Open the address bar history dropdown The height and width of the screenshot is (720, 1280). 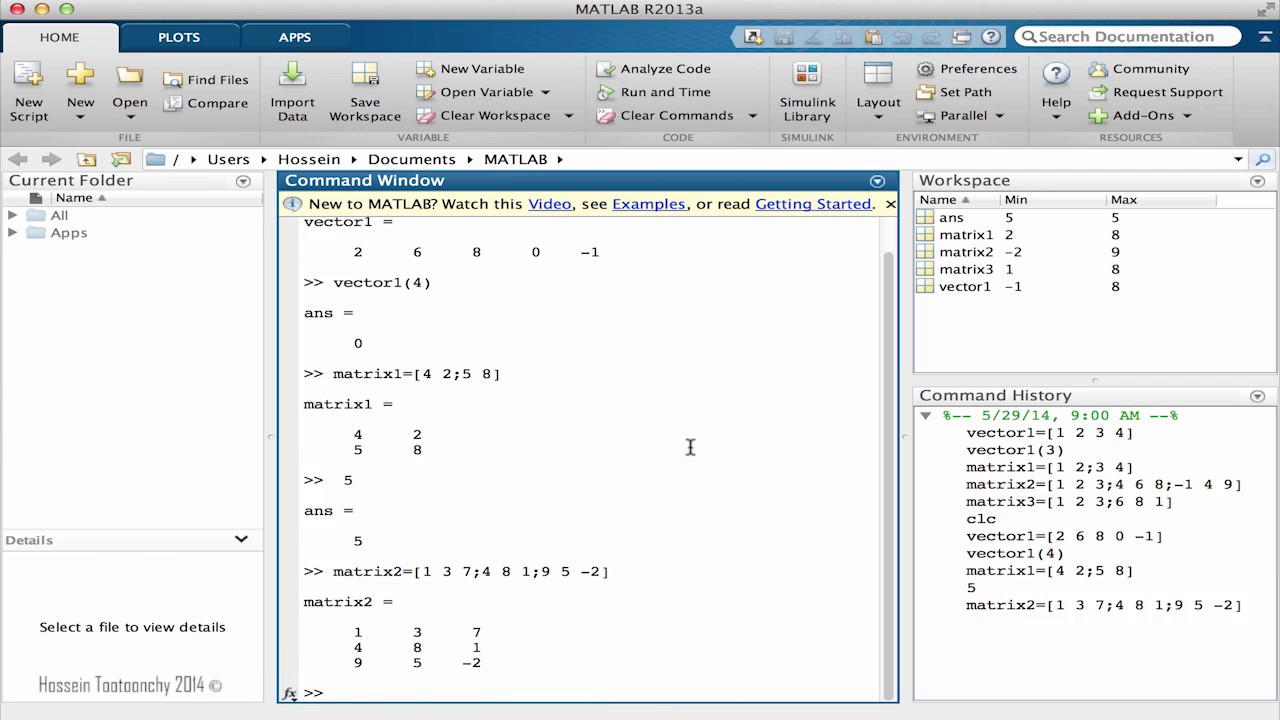pyautogui.click(x=1238, y=159)
